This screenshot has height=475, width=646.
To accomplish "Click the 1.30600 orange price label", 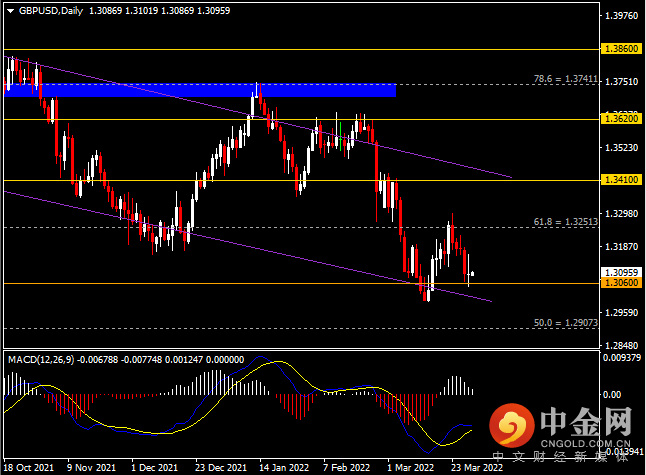I will tap(622, 283).
